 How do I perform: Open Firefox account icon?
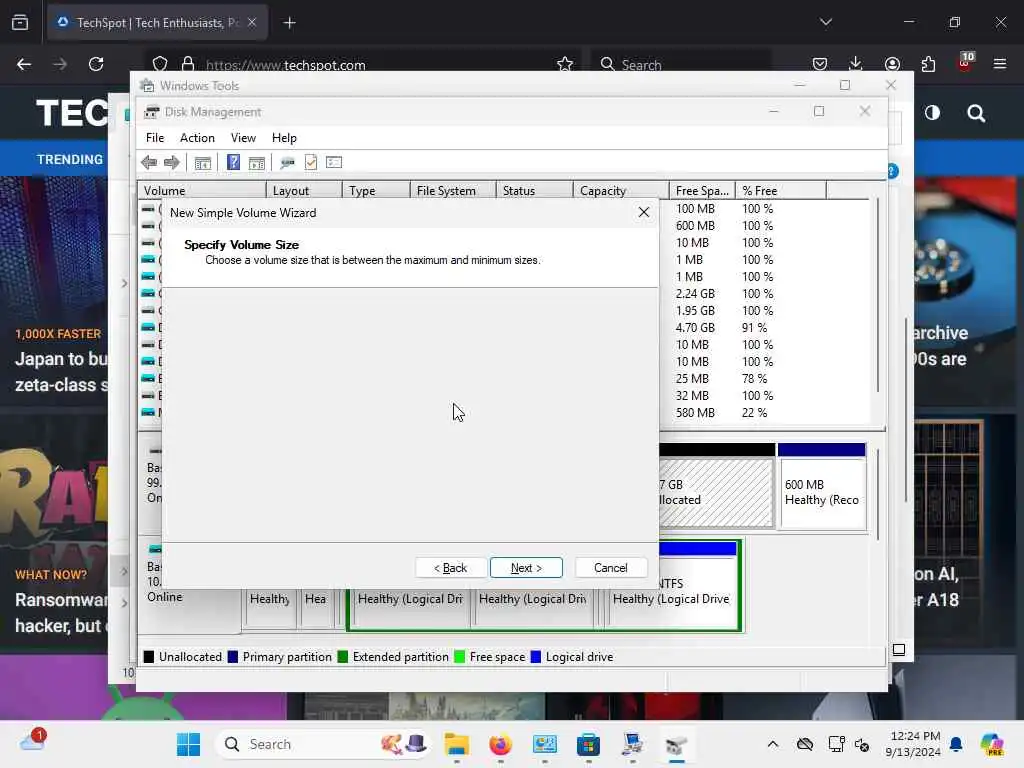pos(892,64)
